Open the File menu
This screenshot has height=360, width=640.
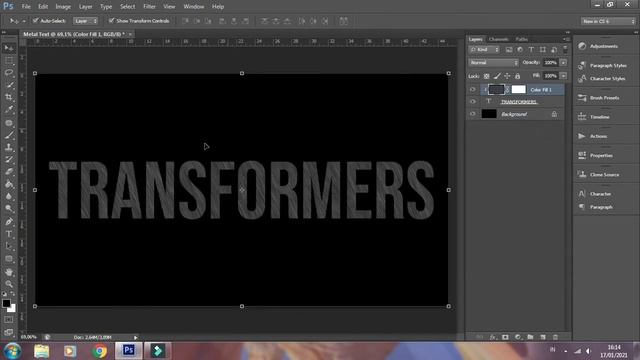26,7
